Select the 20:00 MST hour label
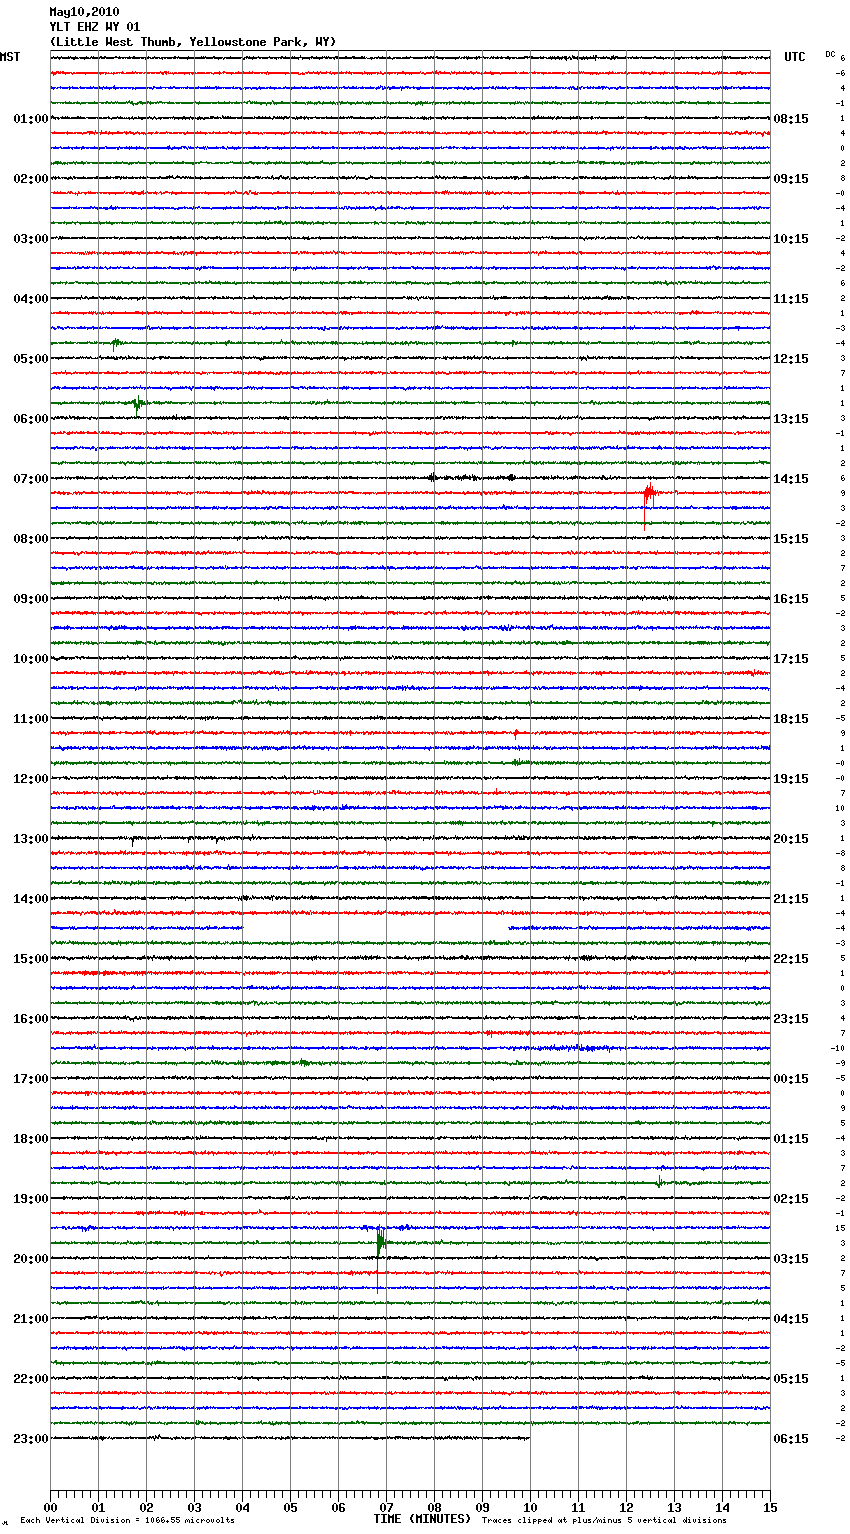Image resolution: width=850 pixels, height=1534 pixels. (31, 1259)
